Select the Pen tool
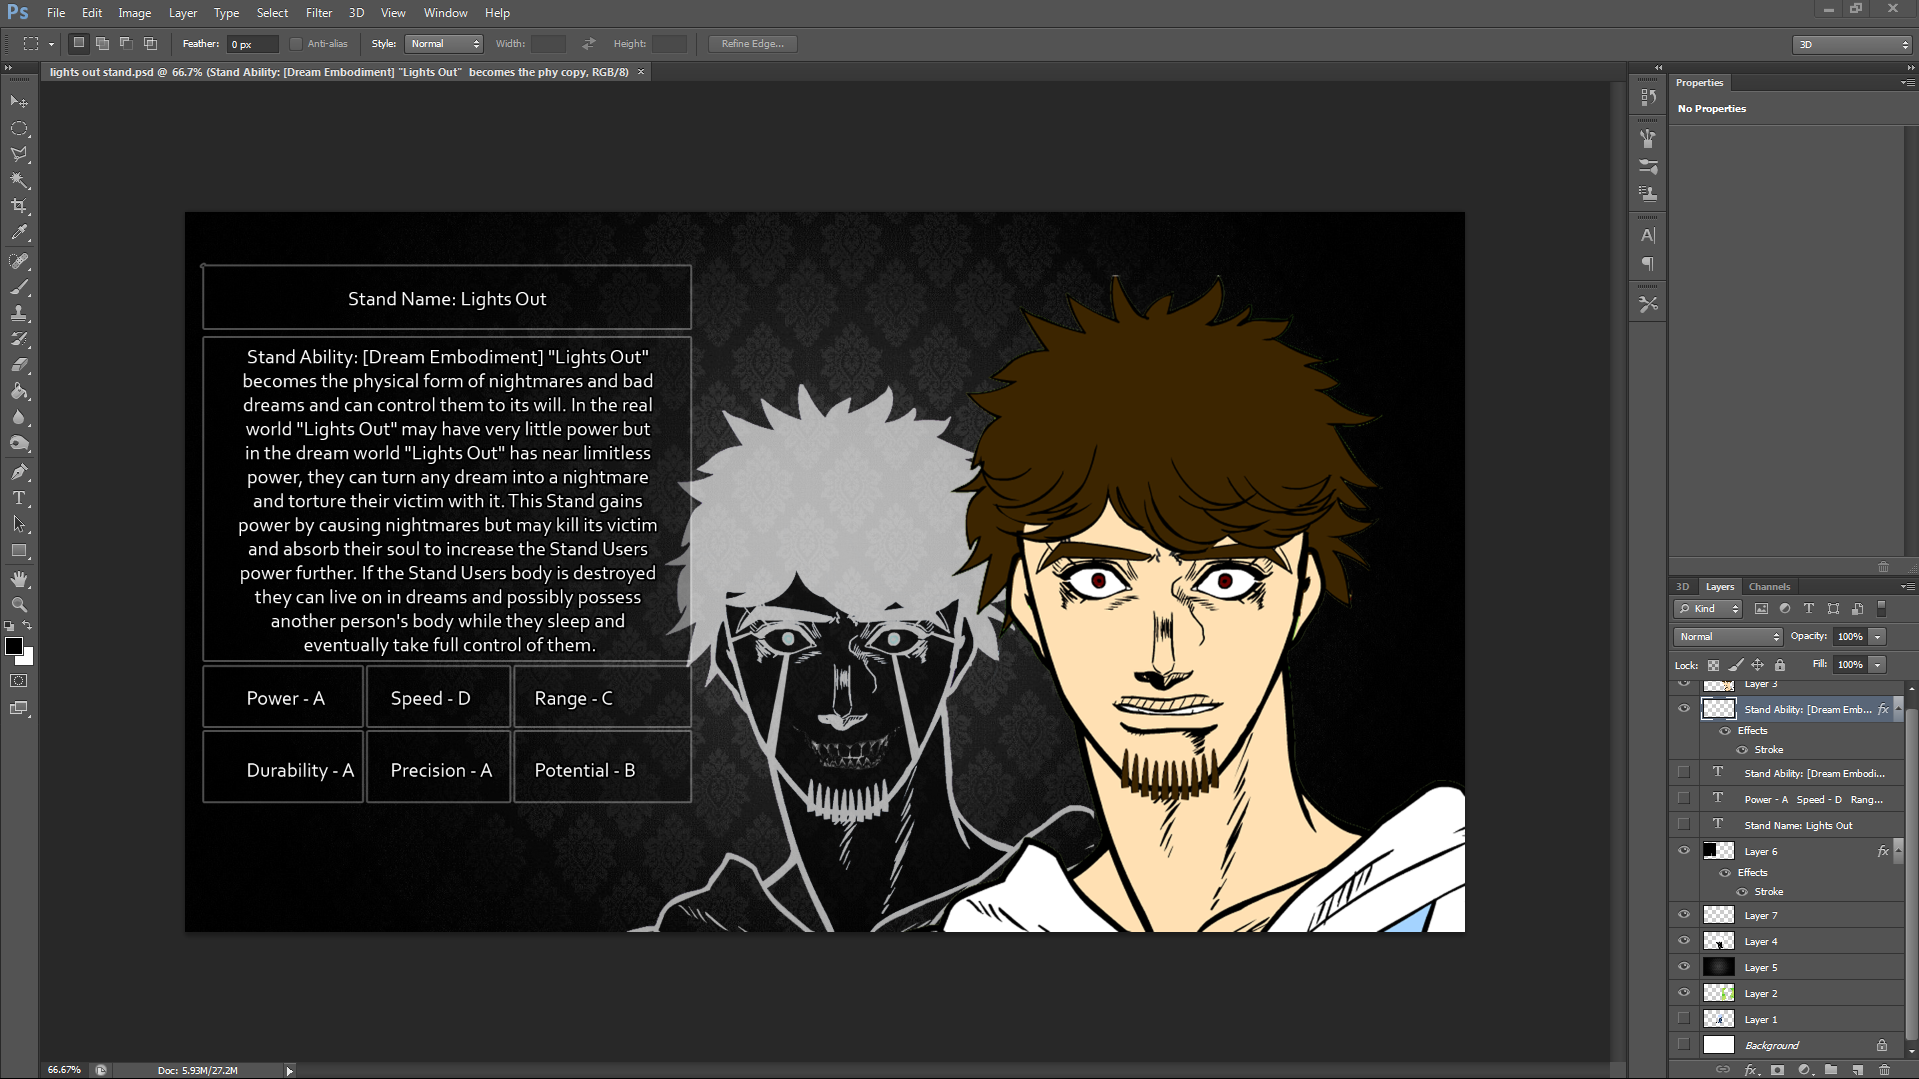 (19, 472)
